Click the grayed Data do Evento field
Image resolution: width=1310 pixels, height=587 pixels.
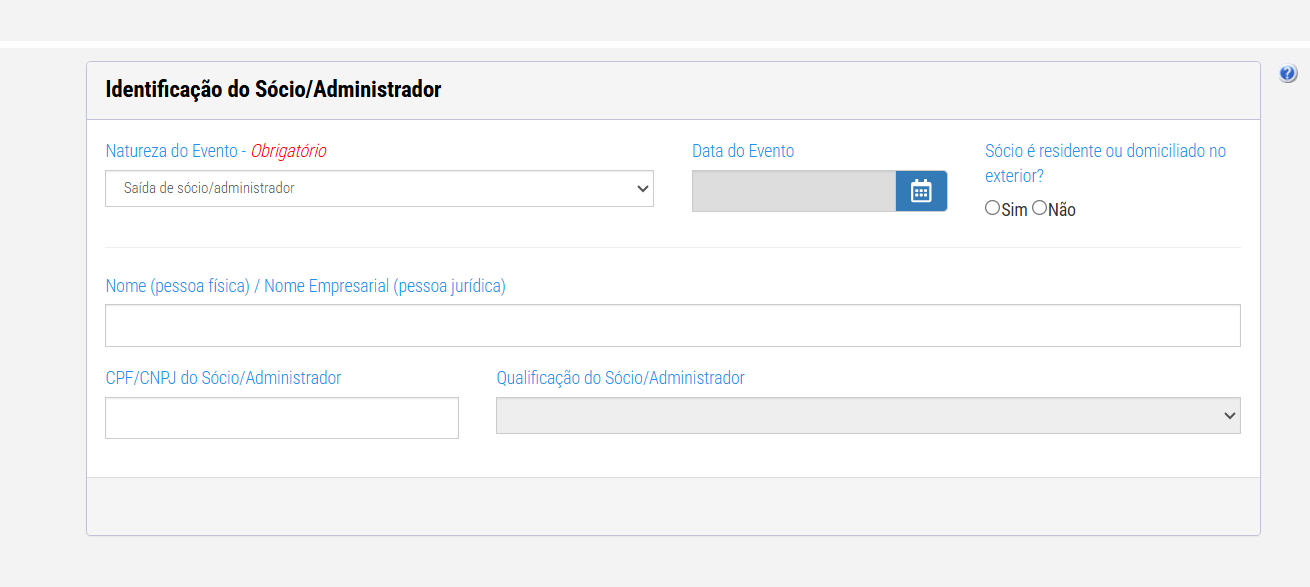[794, 191]
